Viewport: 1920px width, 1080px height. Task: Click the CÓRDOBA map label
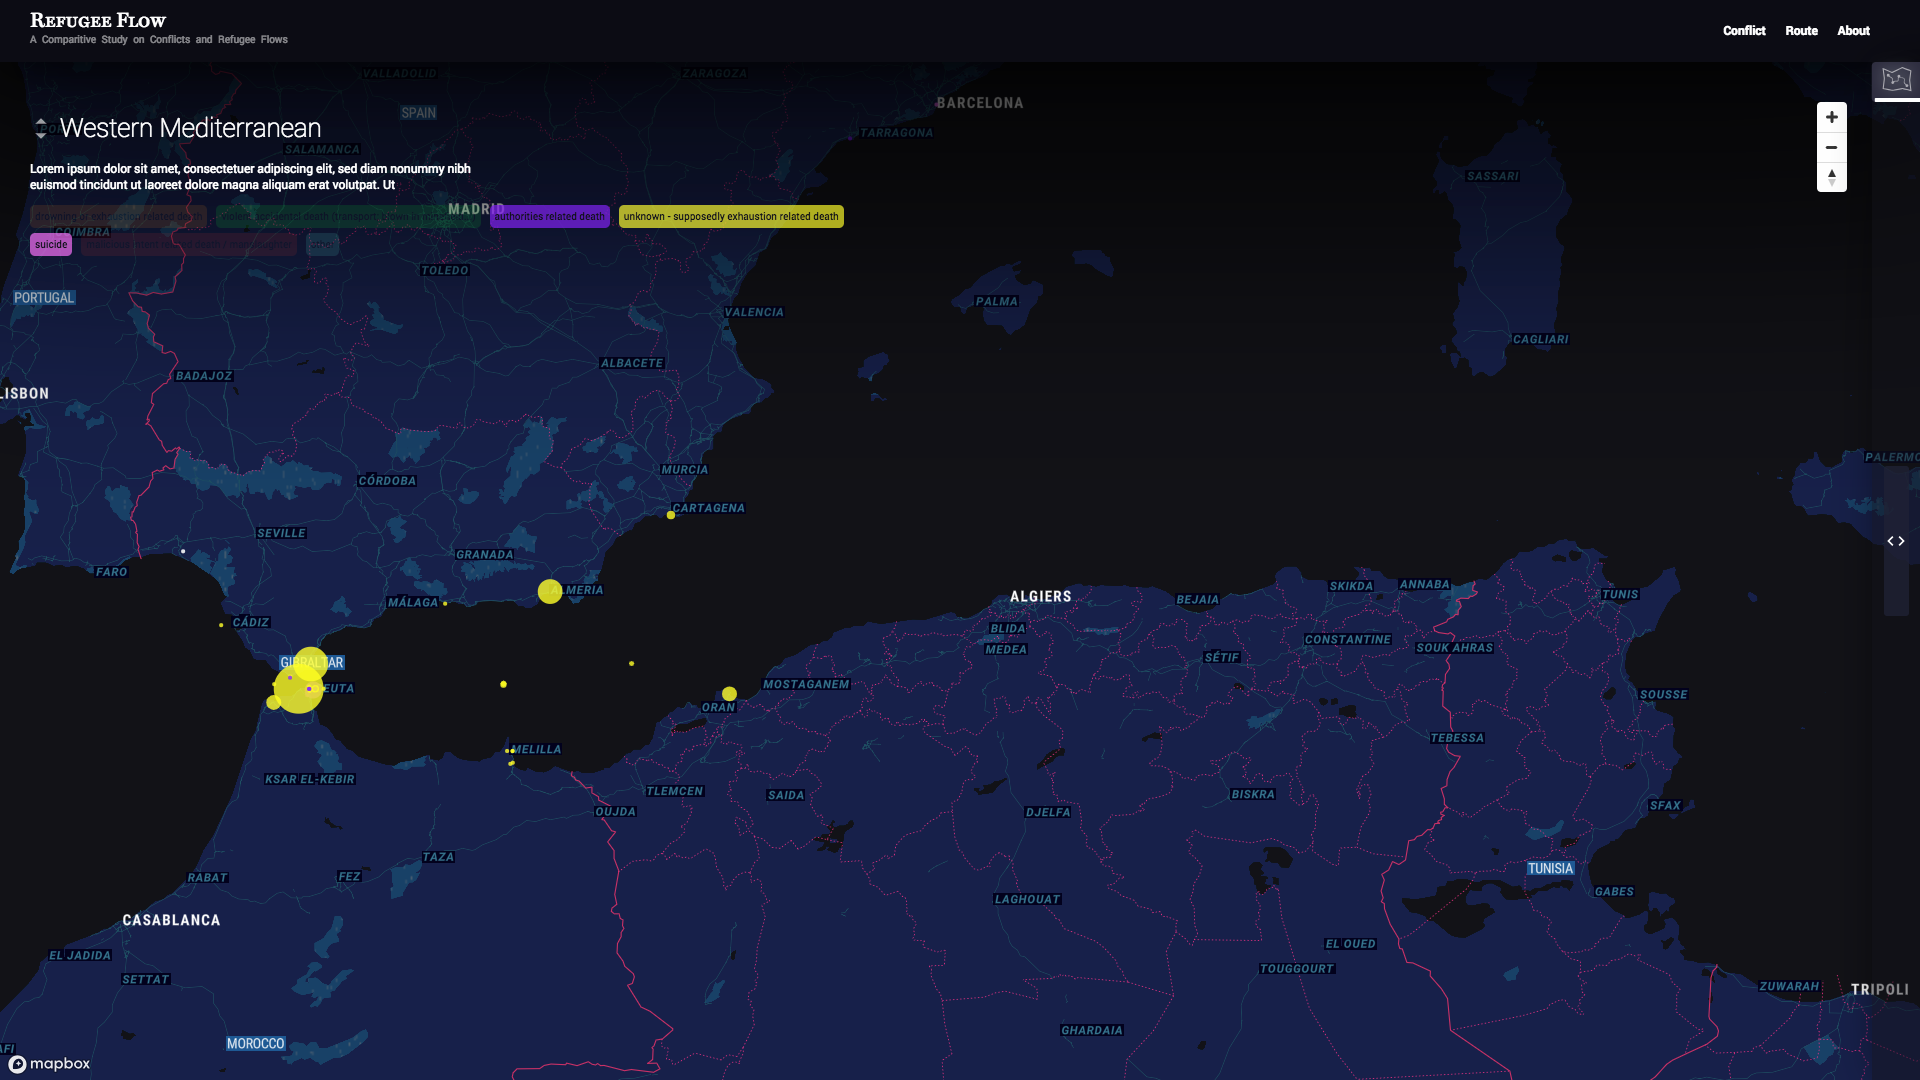pyautogui.click(x=387, y=481)
